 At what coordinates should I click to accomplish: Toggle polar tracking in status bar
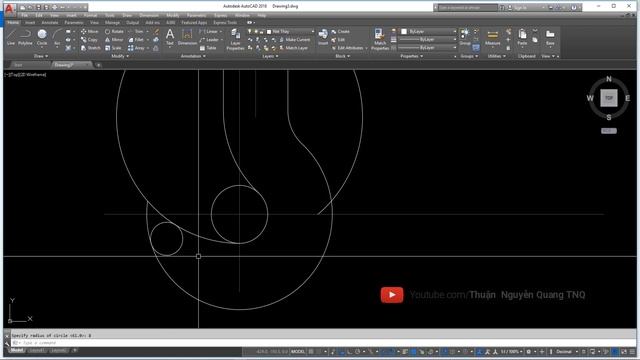pyautogui.click(x=358, y=351)
